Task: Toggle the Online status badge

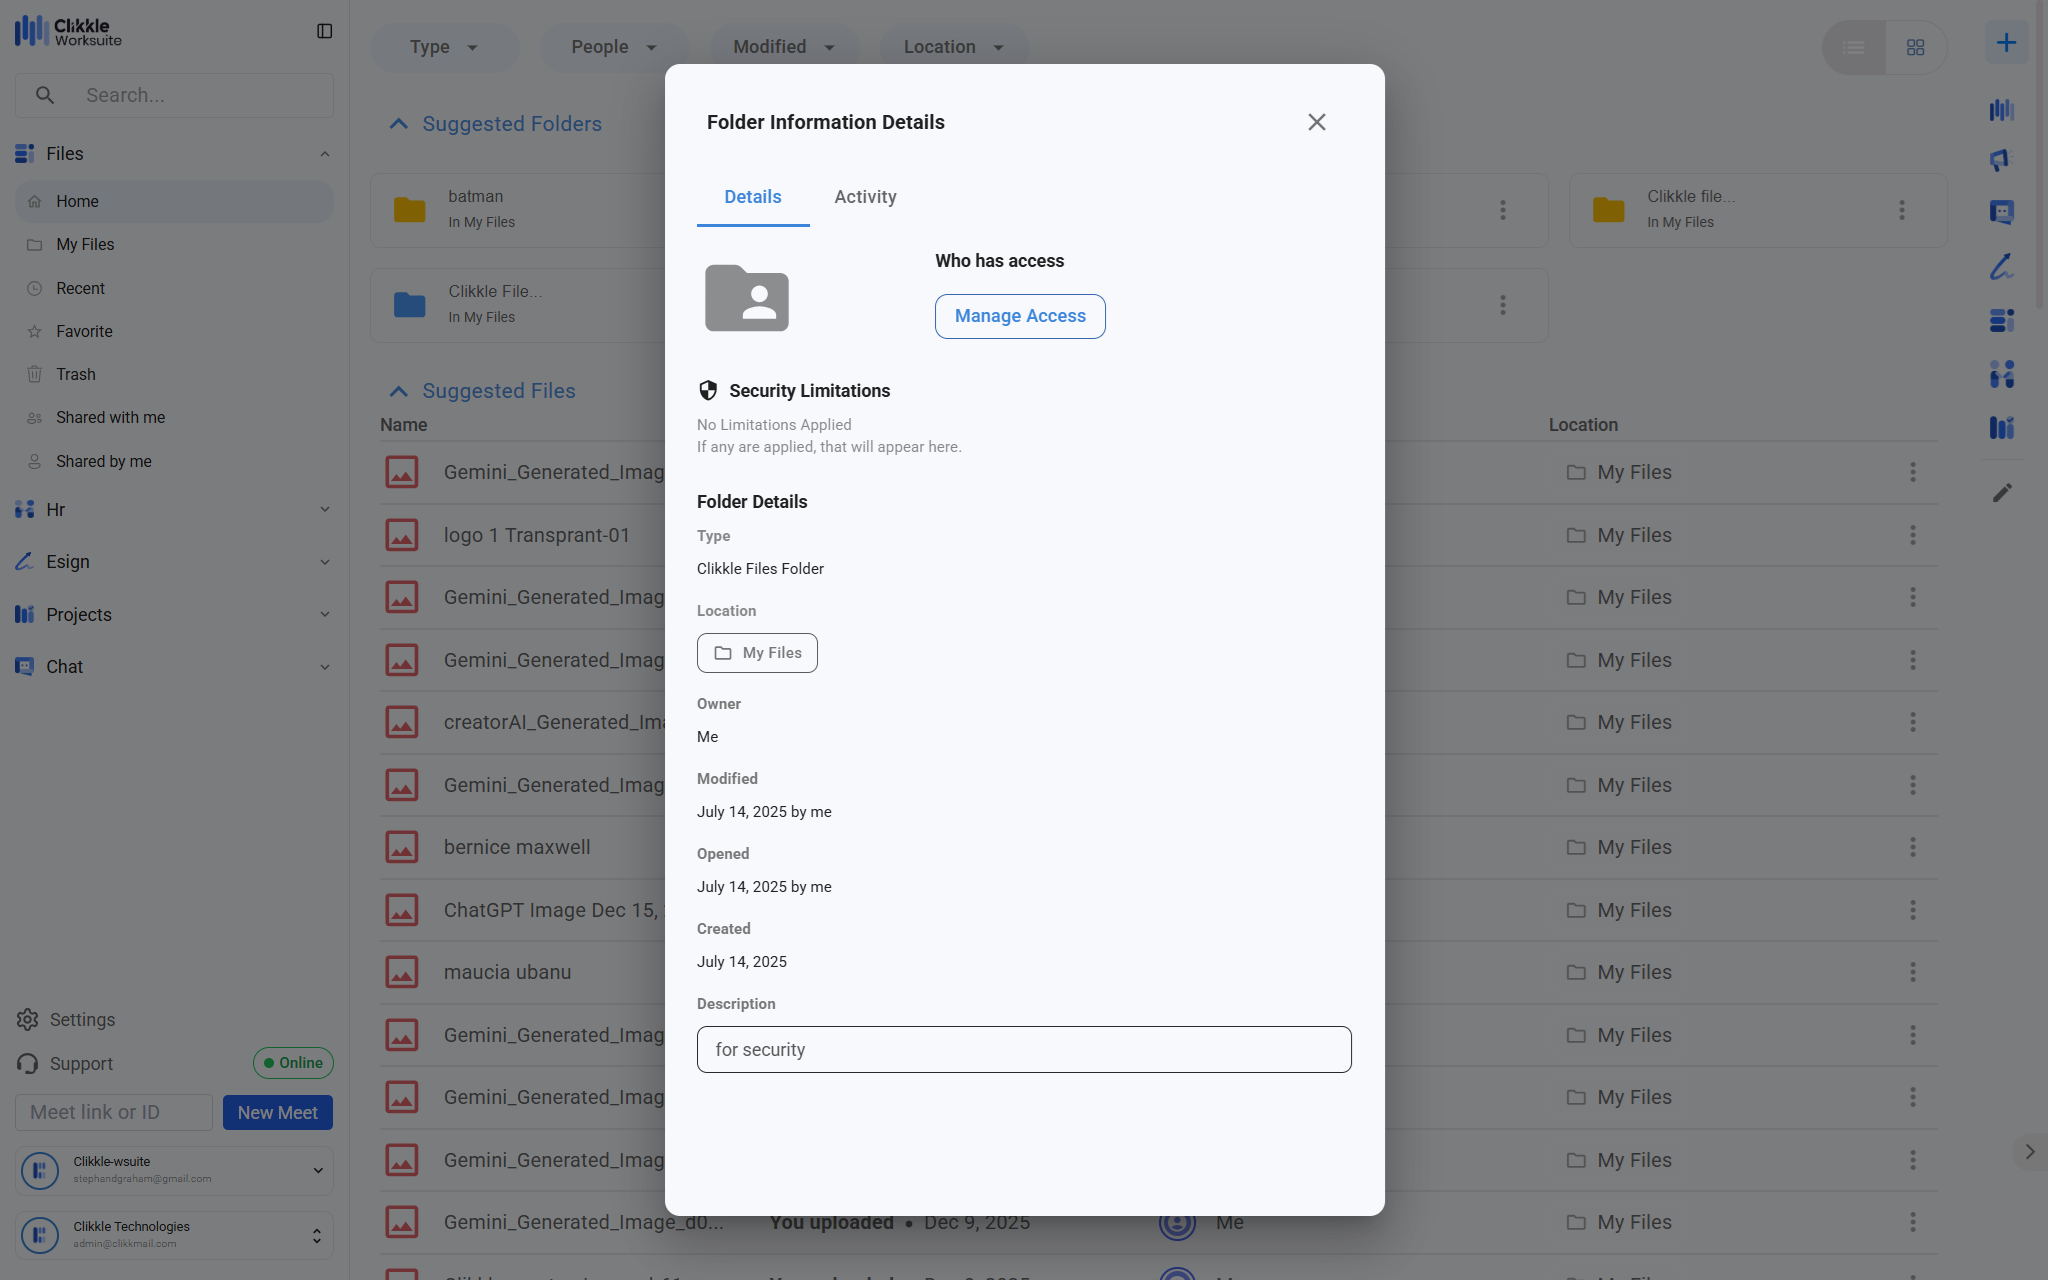Action: tap(293, 1062)
